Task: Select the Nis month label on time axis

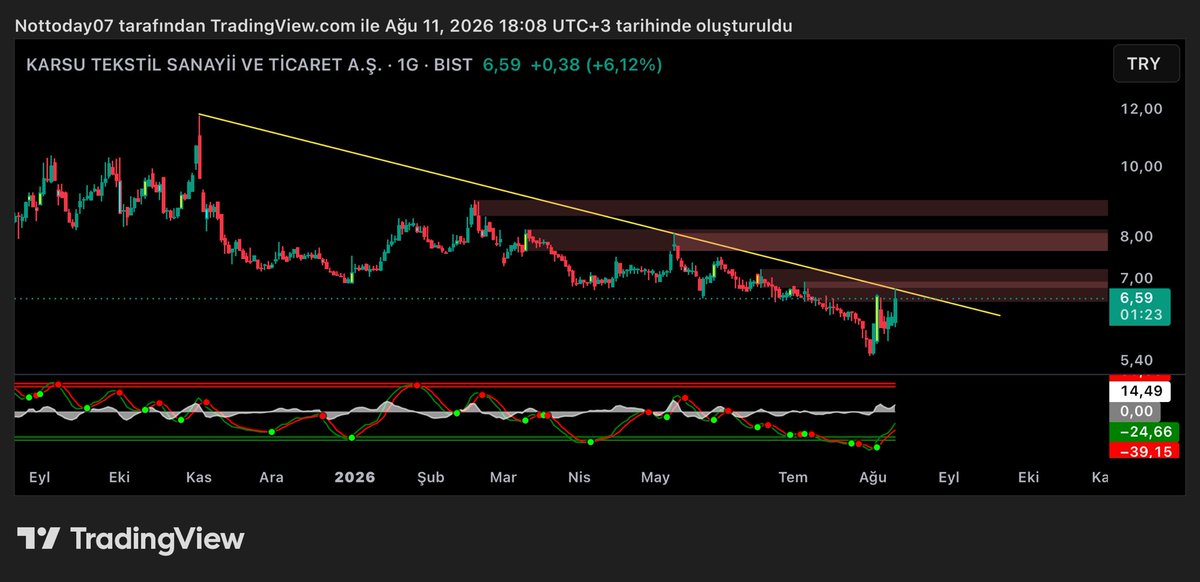Action: (x=579, y=477)
